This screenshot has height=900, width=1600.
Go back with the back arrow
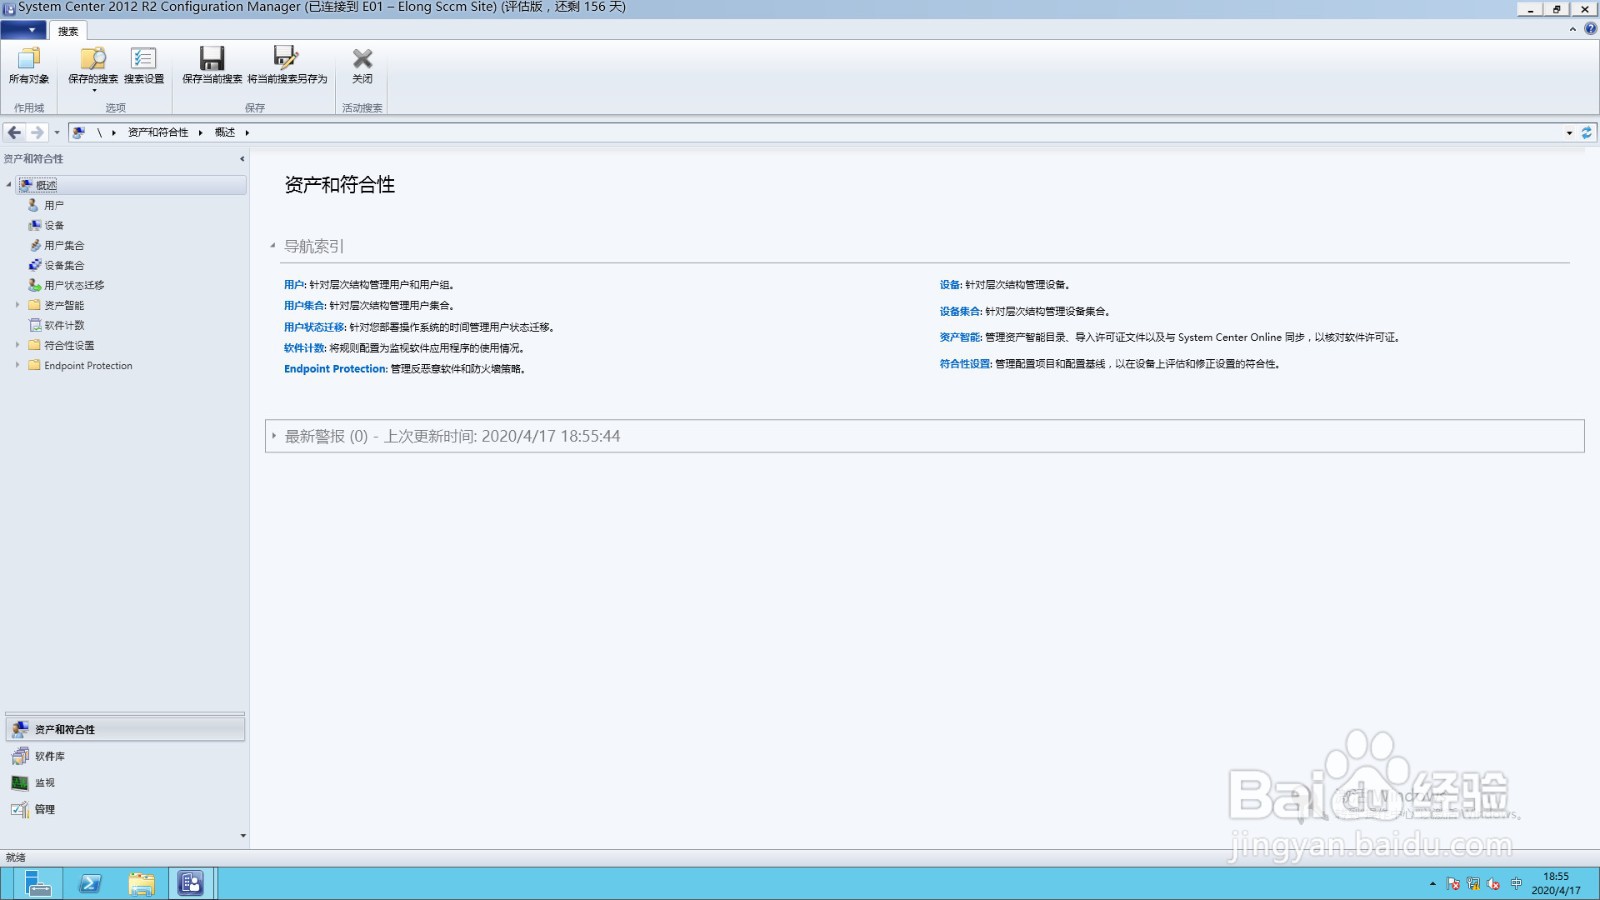pos(14,132)
